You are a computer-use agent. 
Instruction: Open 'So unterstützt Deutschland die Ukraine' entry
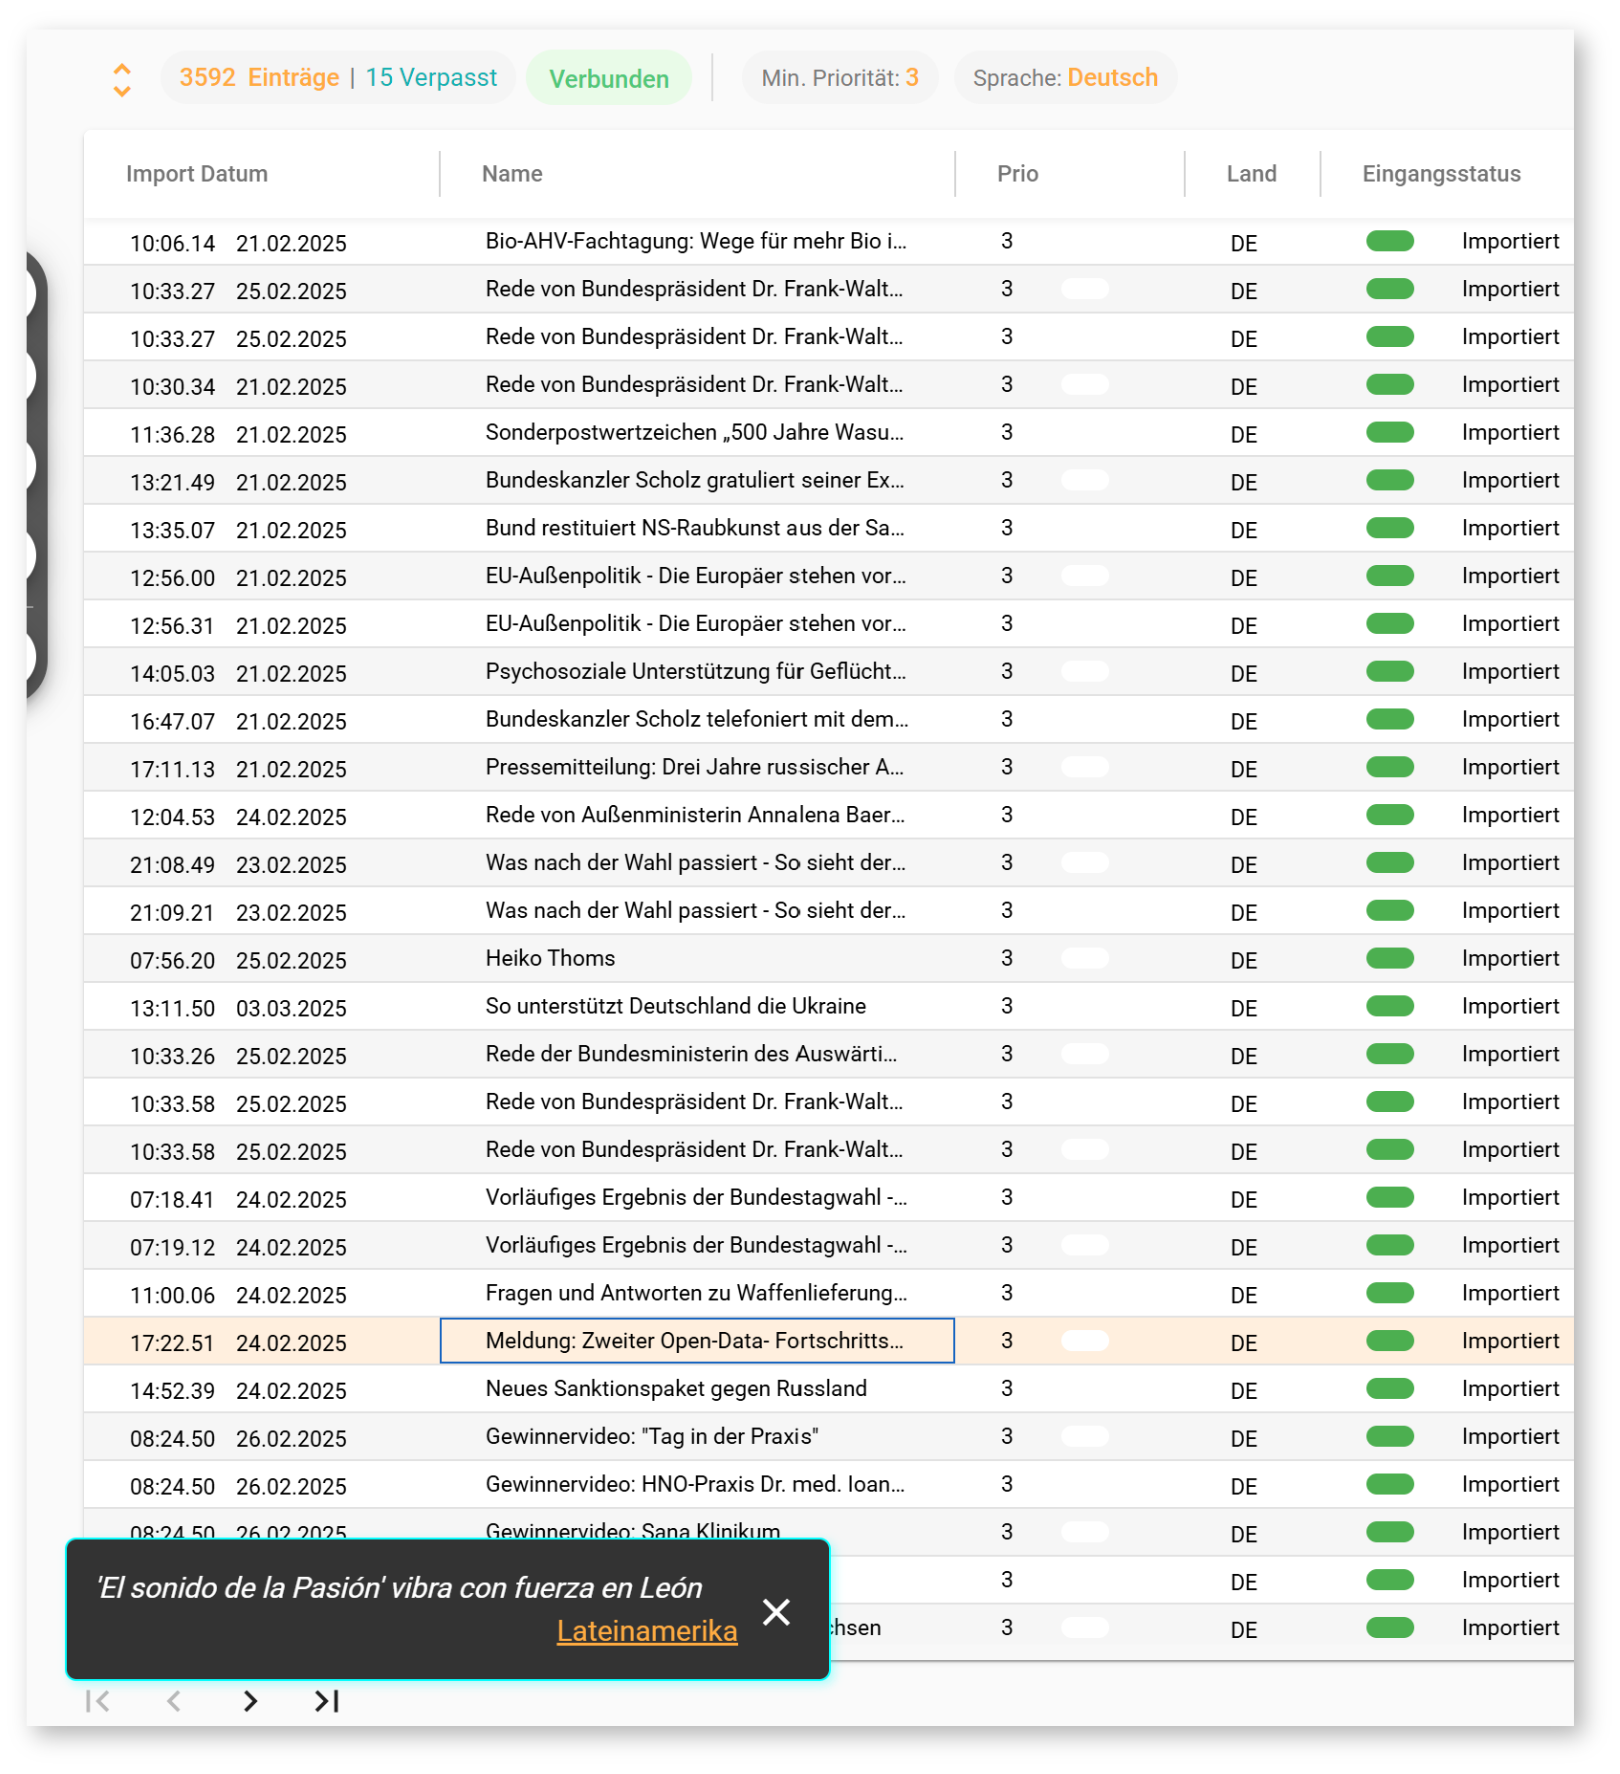click(676, 1006)
